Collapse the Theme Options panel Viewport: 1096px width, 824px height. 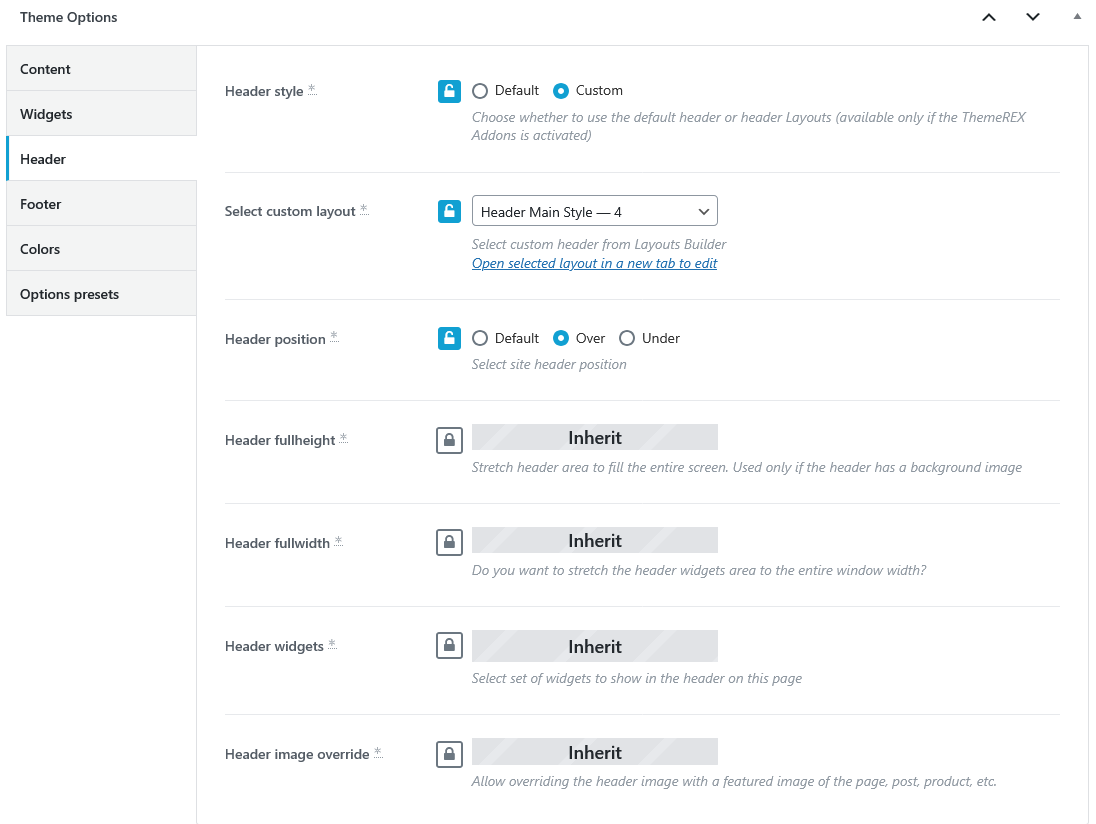pyautogui.click(x=1077, y=17)
